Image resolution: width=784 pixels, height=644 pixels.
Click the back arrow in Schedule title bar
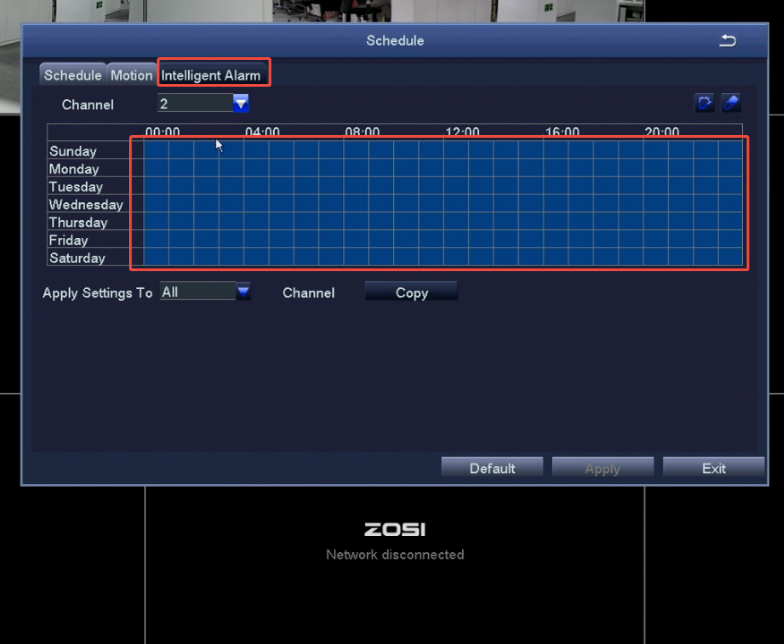point(727,40)
